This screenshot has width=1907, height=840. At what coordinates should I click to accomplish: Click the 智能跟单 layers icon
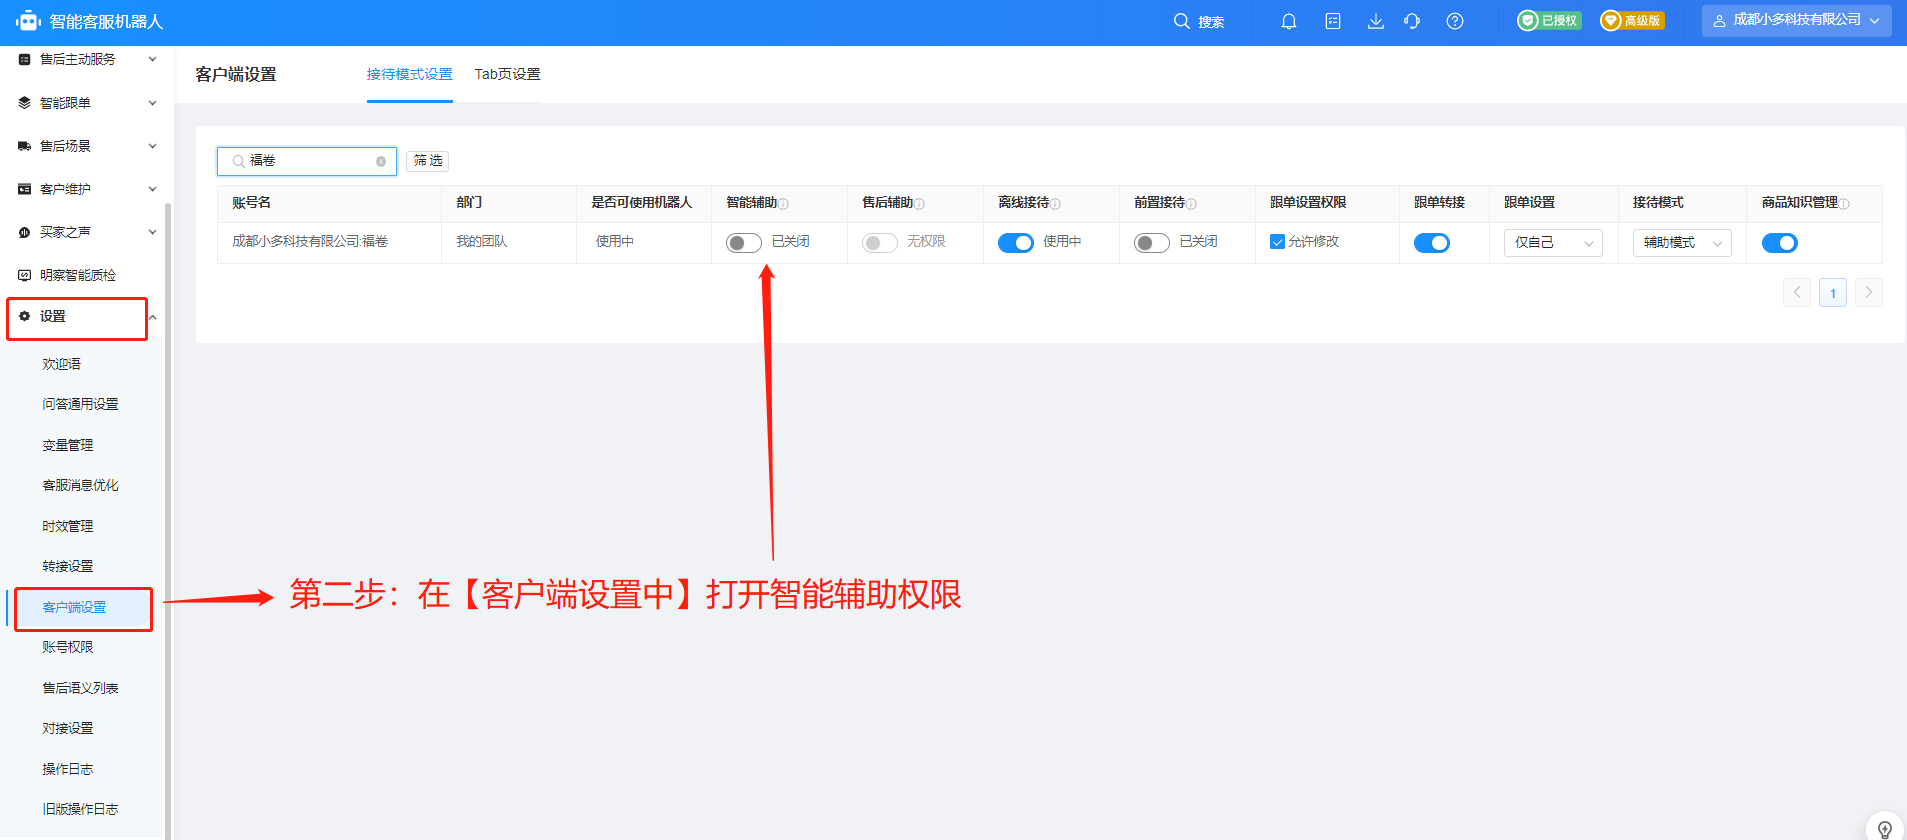click(x=25, y=103)
